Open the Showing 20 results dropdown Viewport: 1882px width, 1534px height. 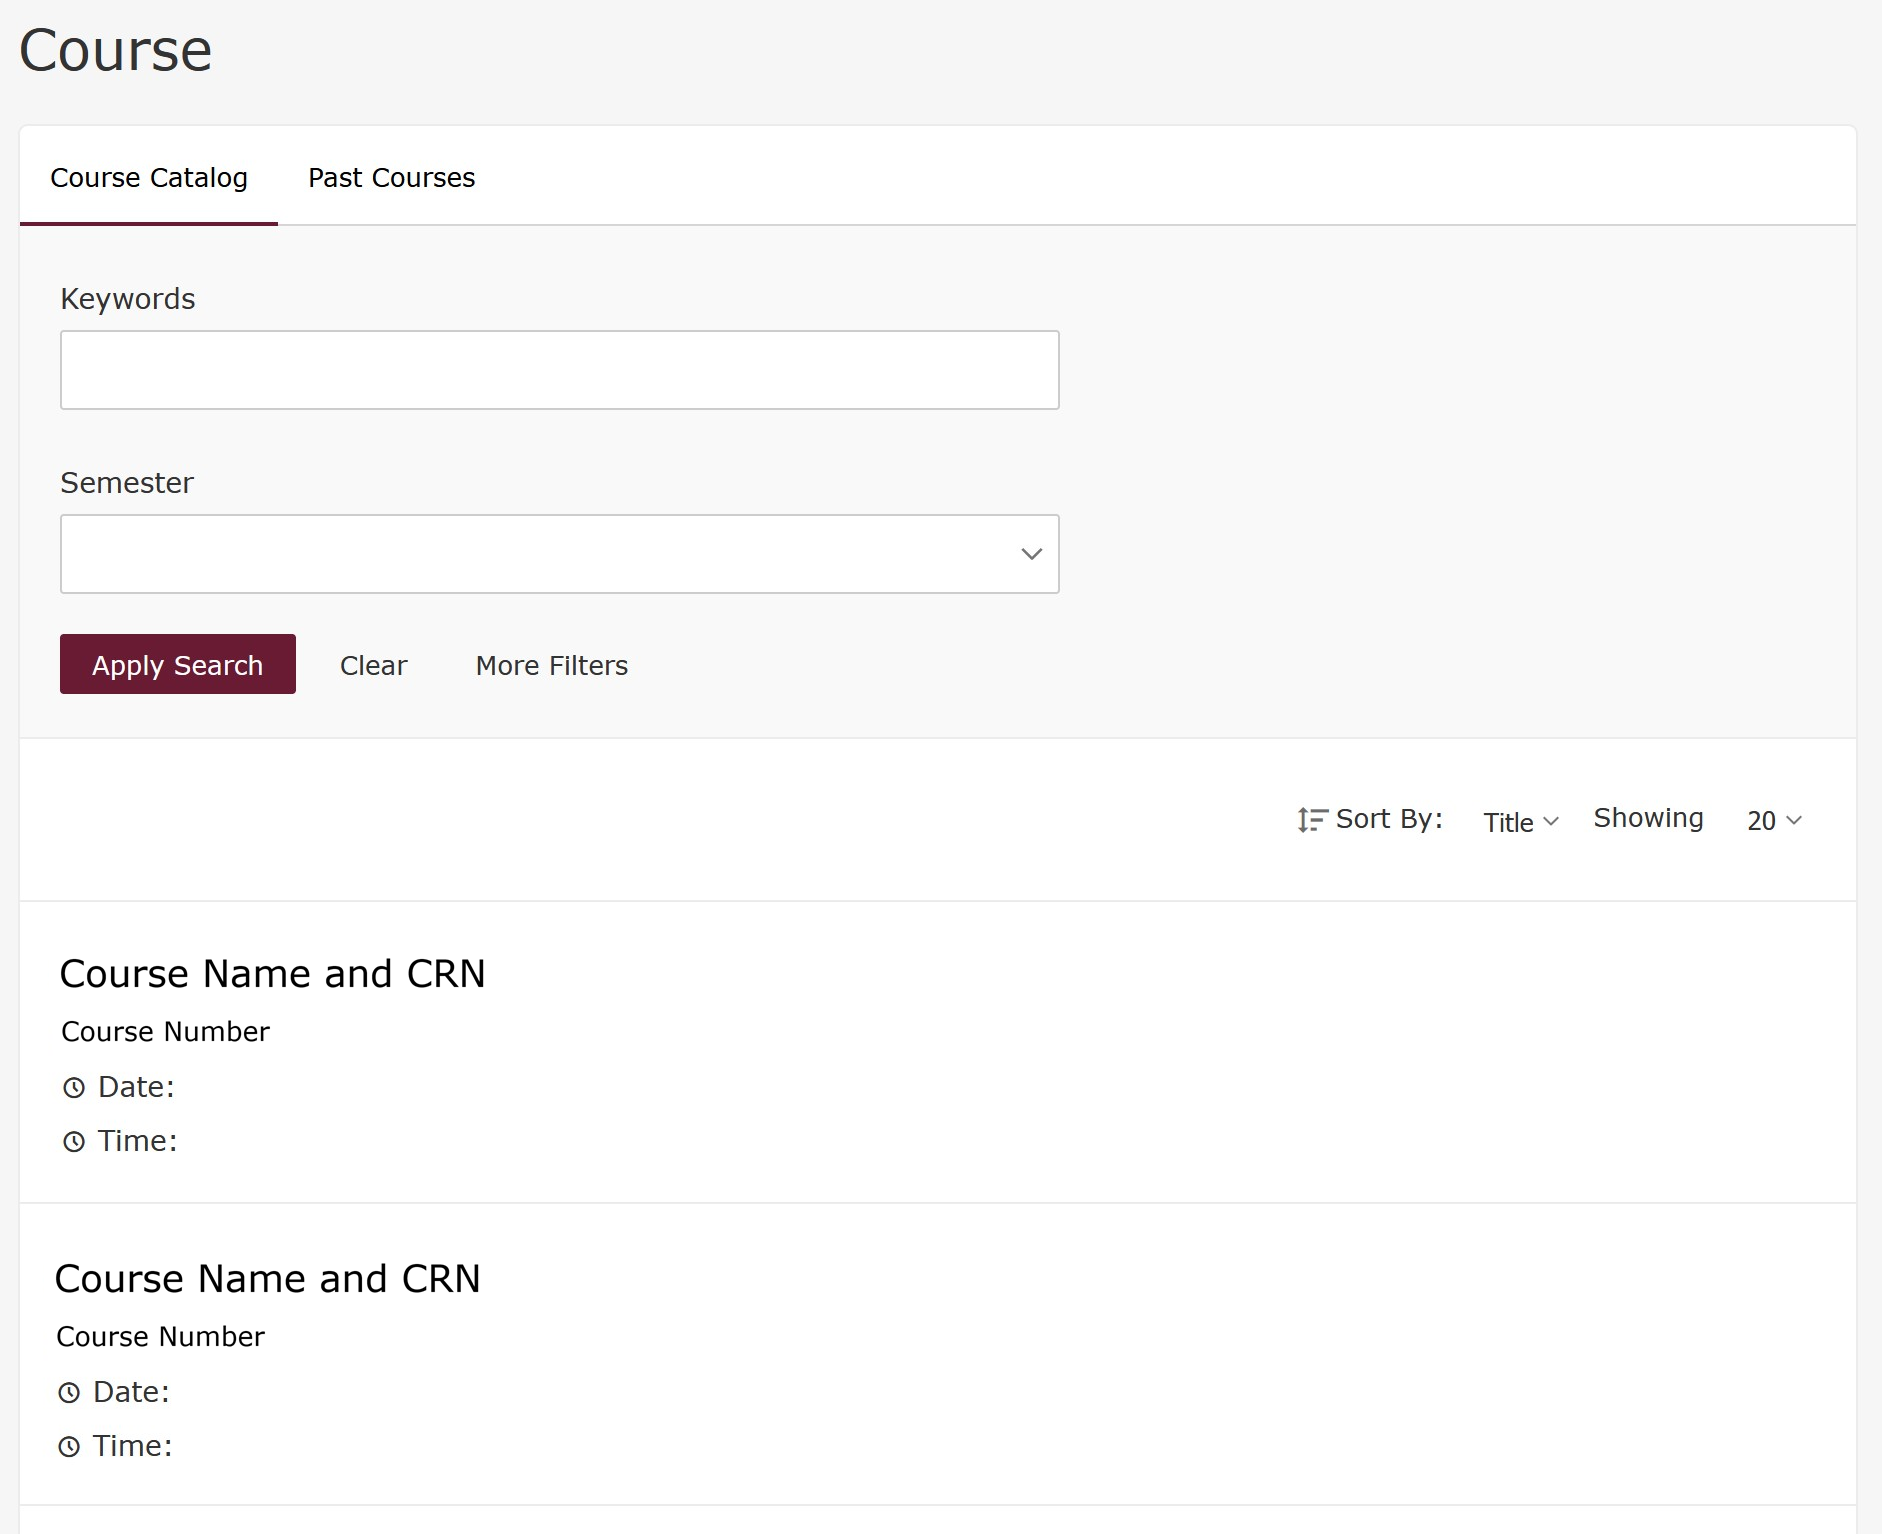click(1773, 821)
